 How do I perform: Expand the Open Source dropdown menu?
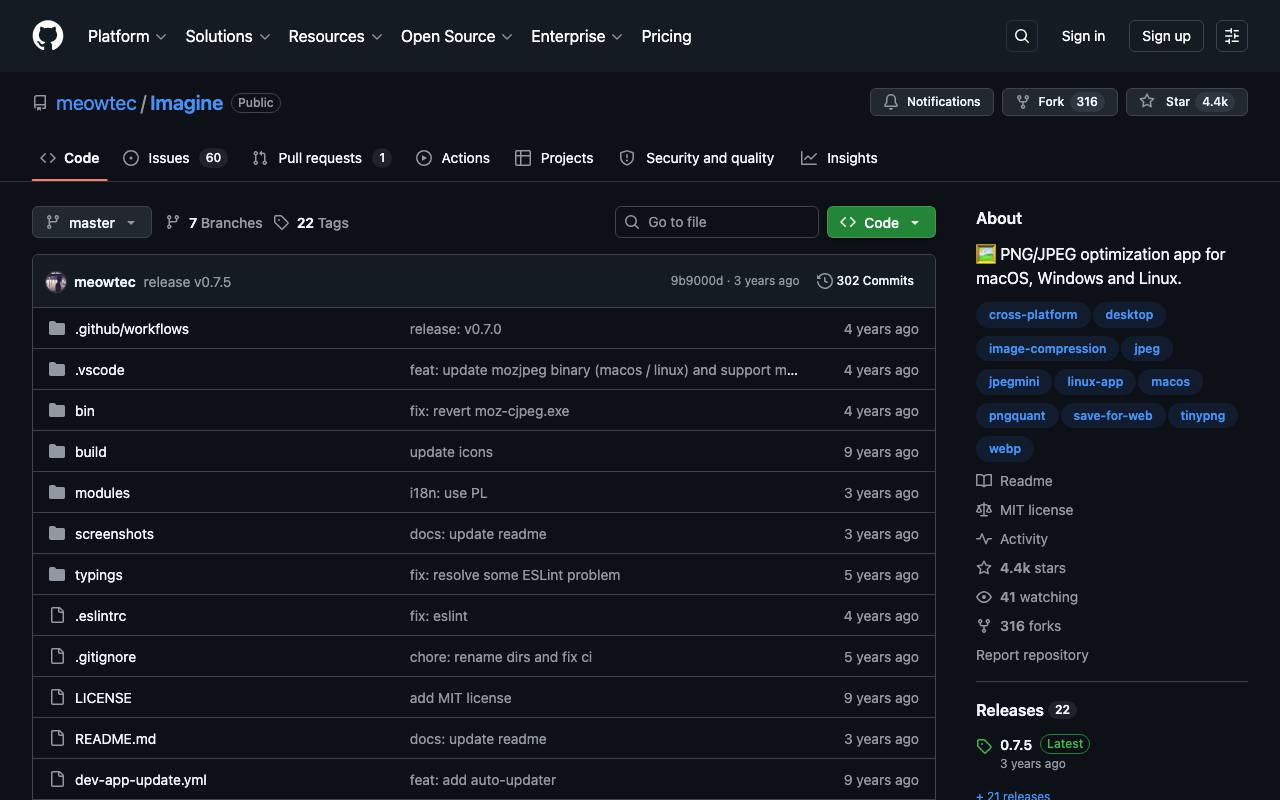(457, 36)
